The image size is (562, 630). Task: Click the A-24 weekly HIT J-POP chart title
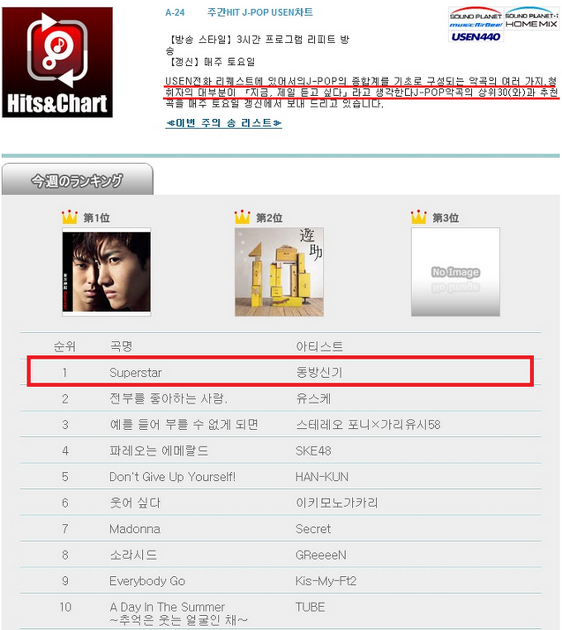pos(239,12)
